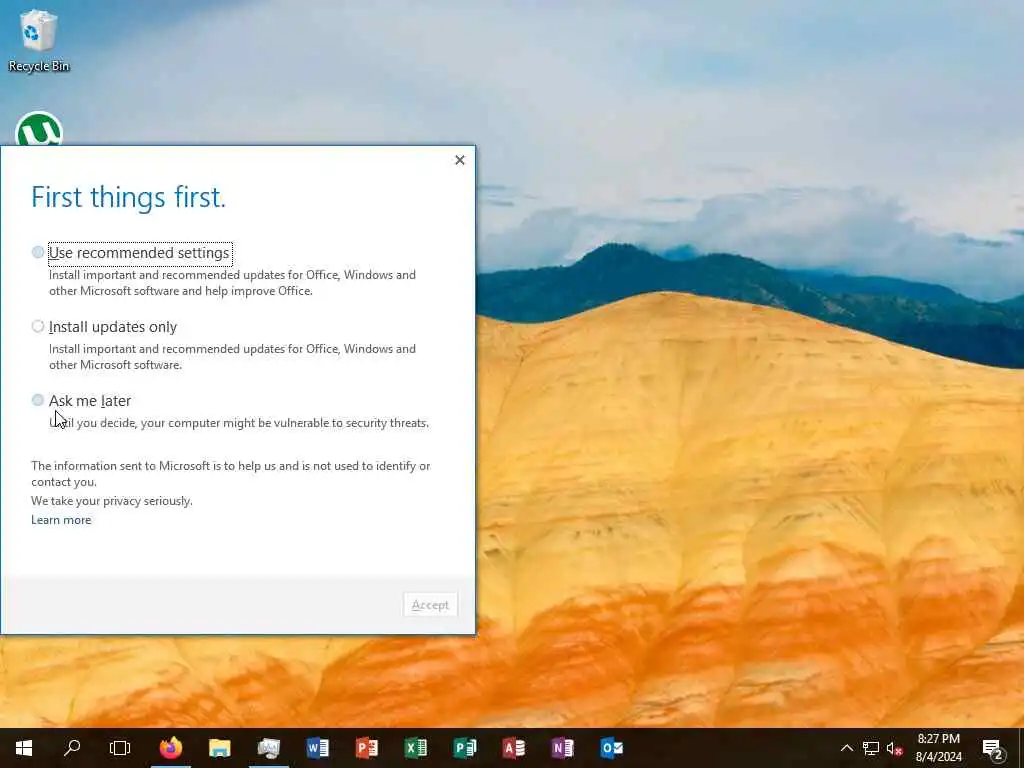This screenshot has width=1024, height=768.
Task: Click the vulnerable to security threats description
Action: [x=239, y=423]
